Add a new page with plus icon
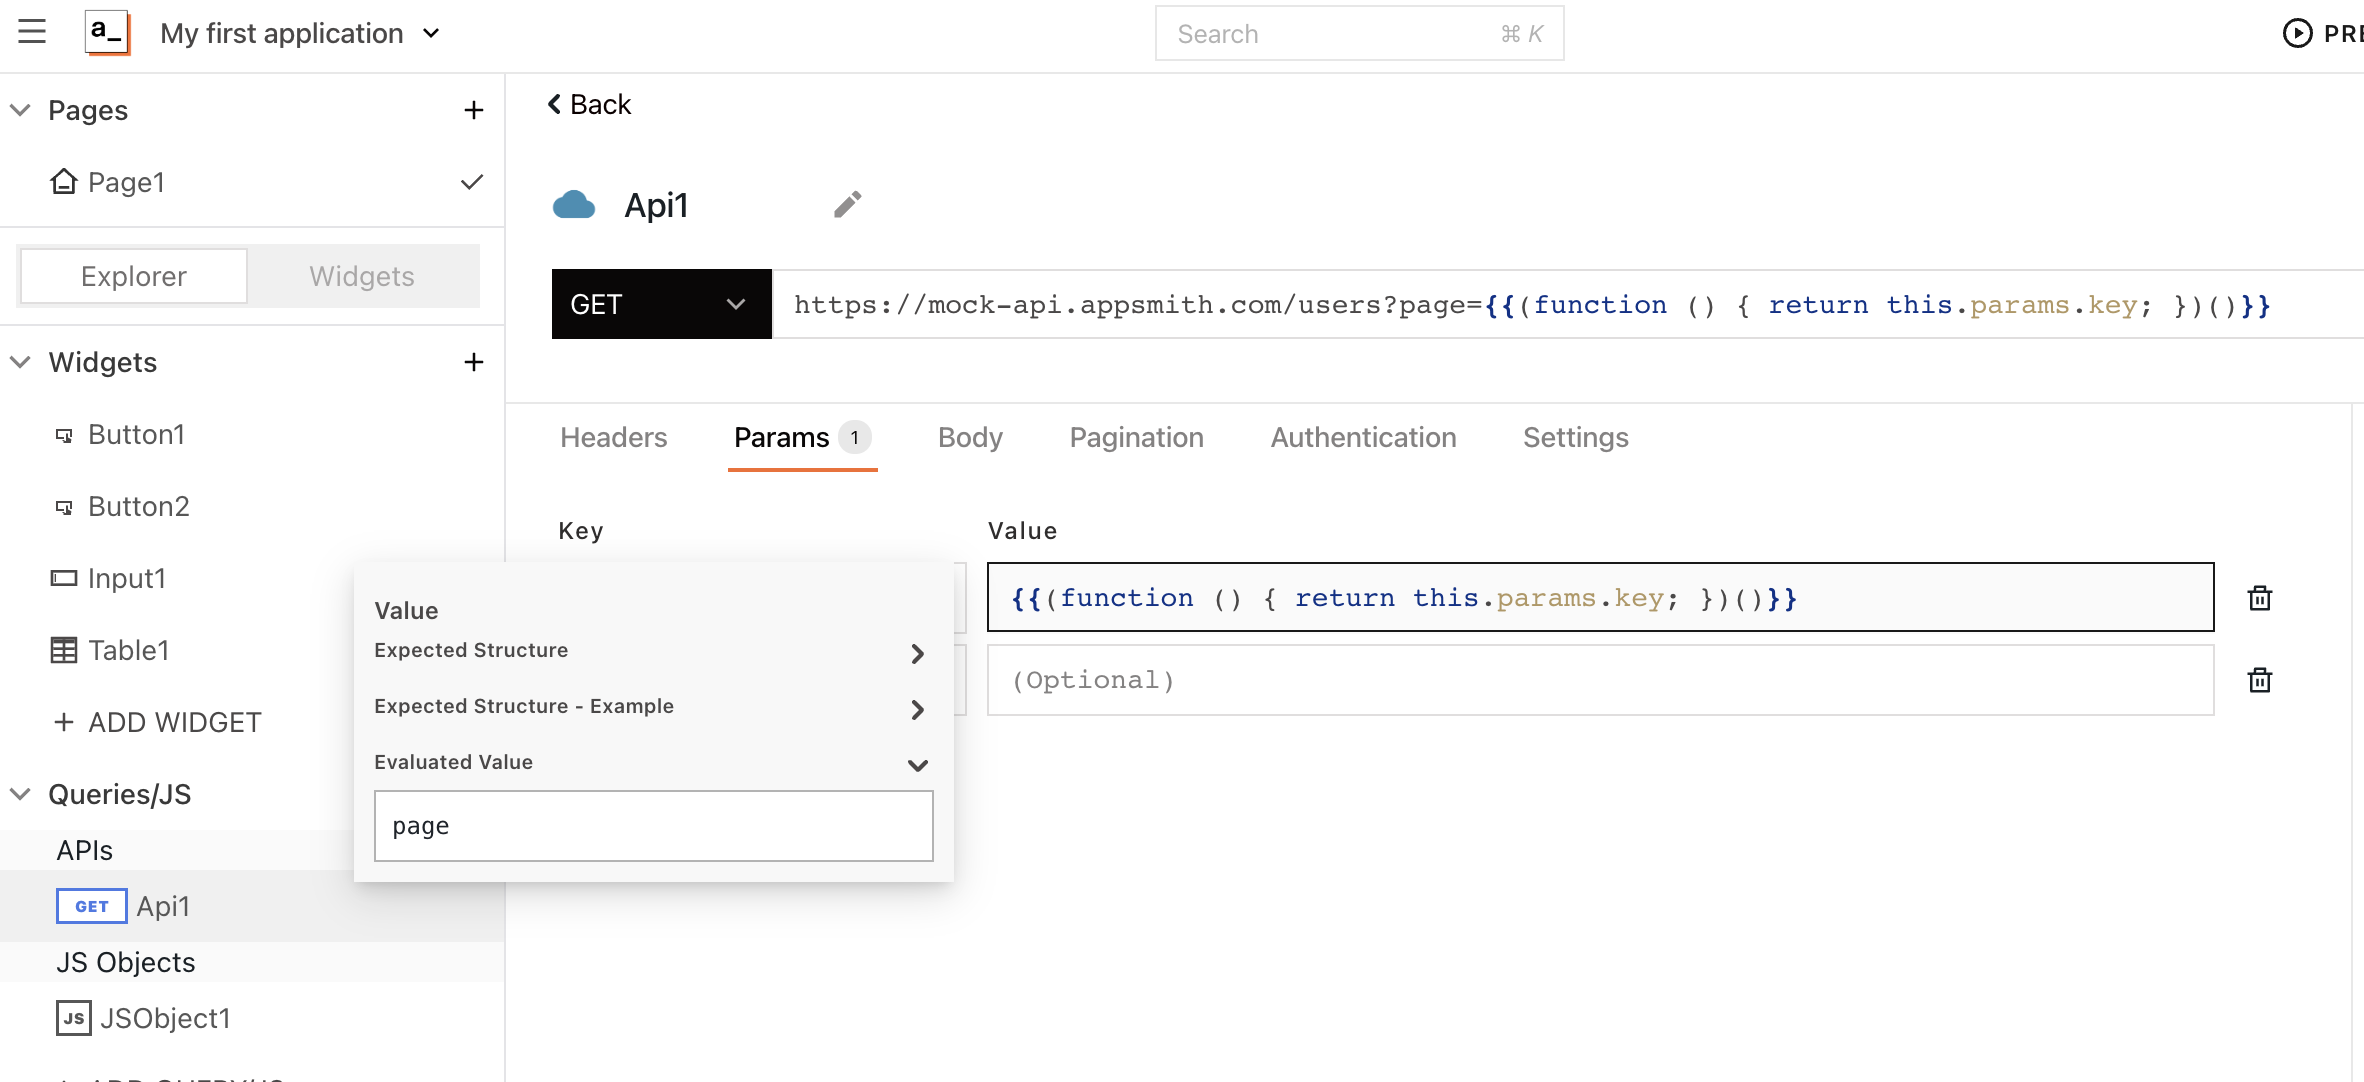The width and height of the screenshot is (2364, 1082). click(x=474, y=110)
